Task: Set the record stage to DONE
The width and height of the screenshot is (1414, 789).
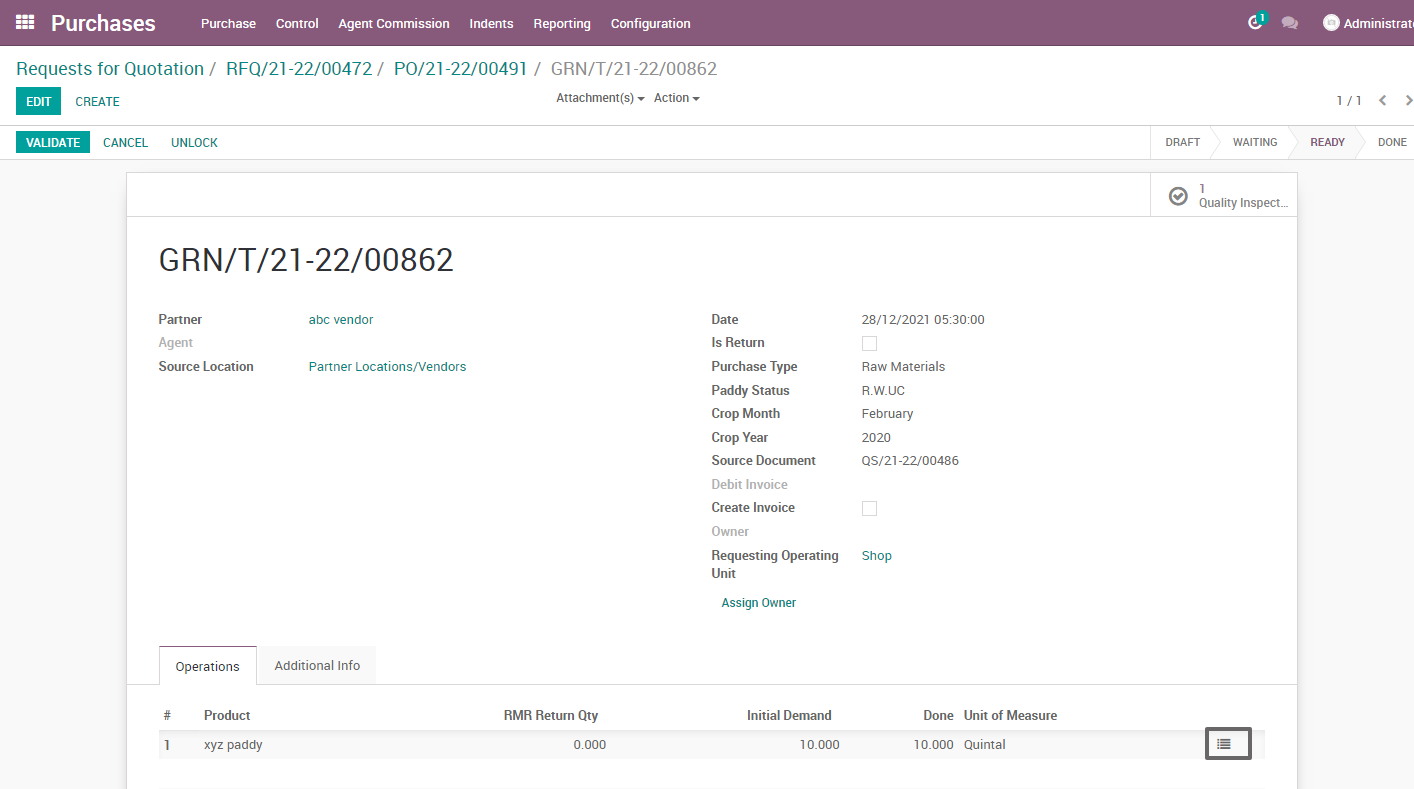Action: 1392,142
